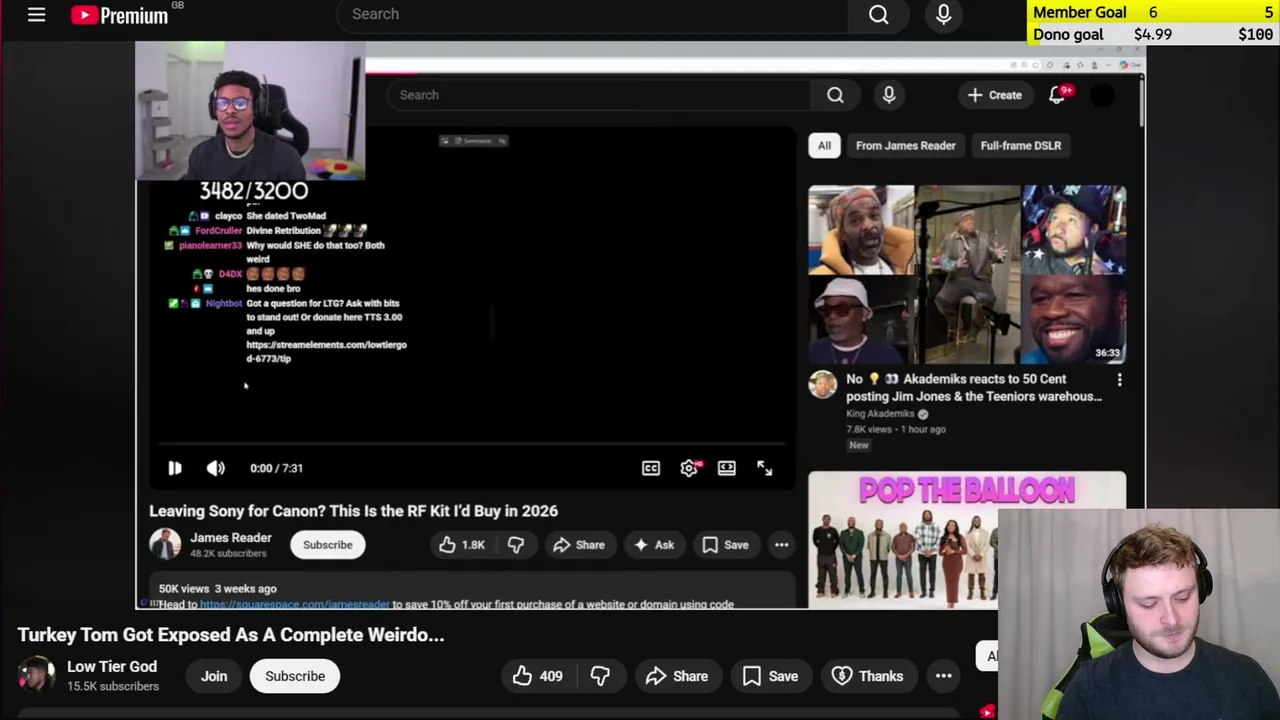
Task: Open the dark account avatar
Action: pos(1102,95)
